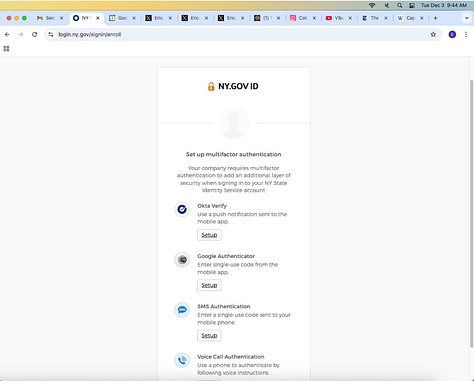Click the Google Authenticator title text
The height and width of the screenshot is (381, 474).
[226, 256]
